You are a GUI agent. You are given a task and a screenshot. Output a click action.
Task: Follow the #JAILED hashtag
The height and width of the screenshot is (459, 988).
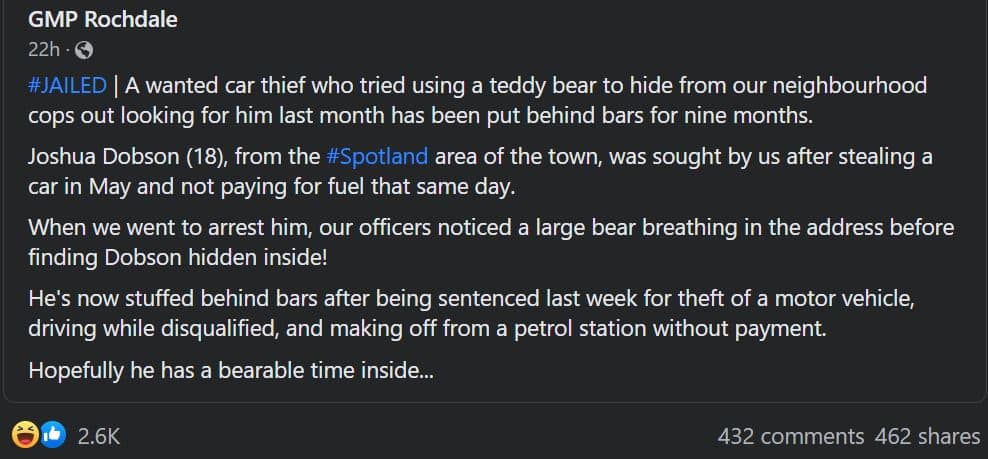click(x=67, y=85)
